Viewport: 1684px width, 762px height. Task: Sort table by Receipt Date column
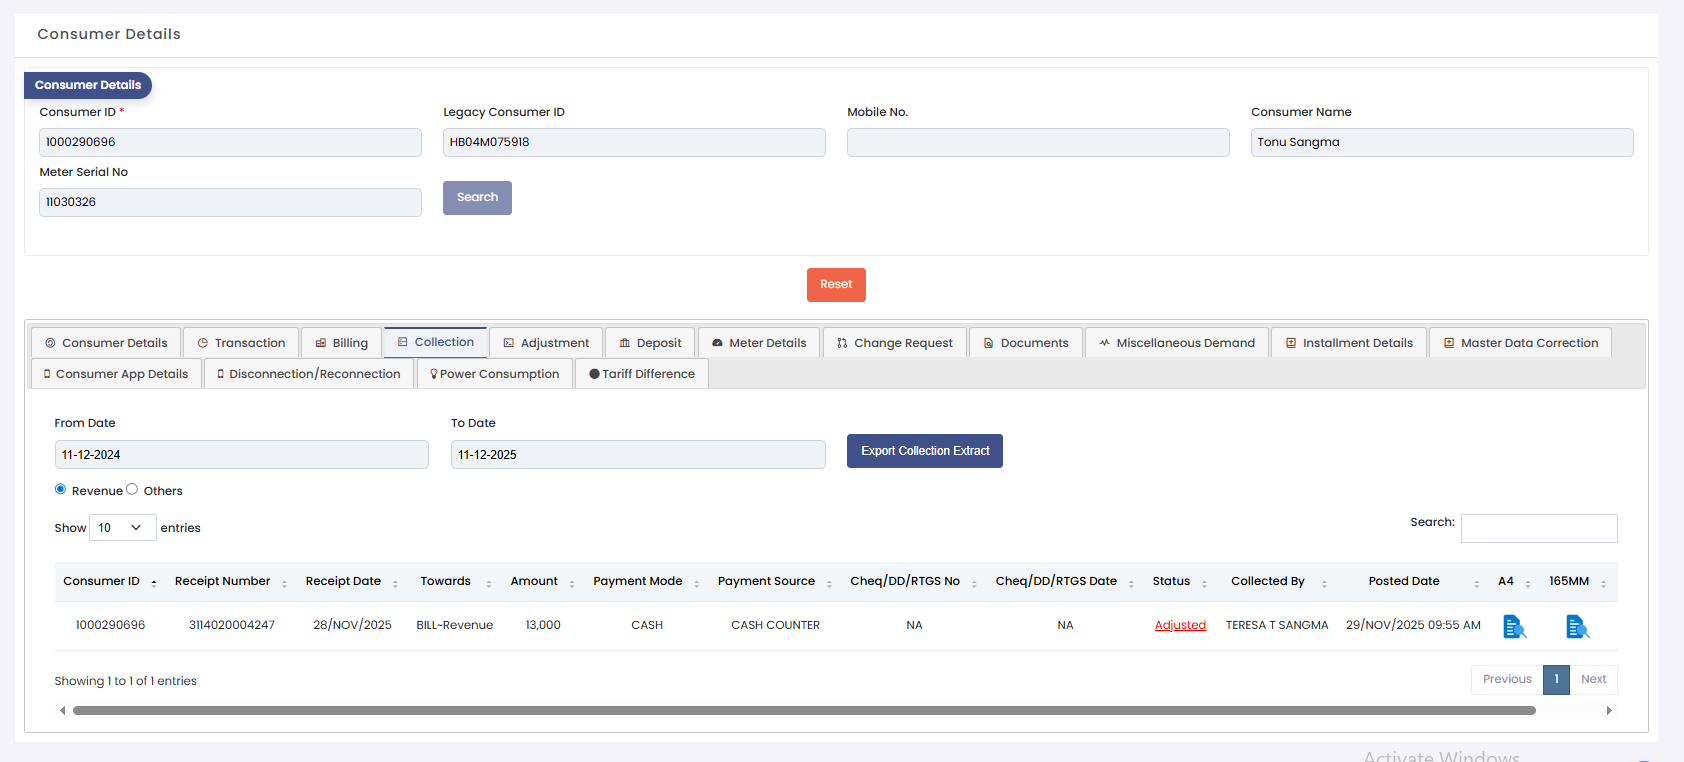[351, 581]
